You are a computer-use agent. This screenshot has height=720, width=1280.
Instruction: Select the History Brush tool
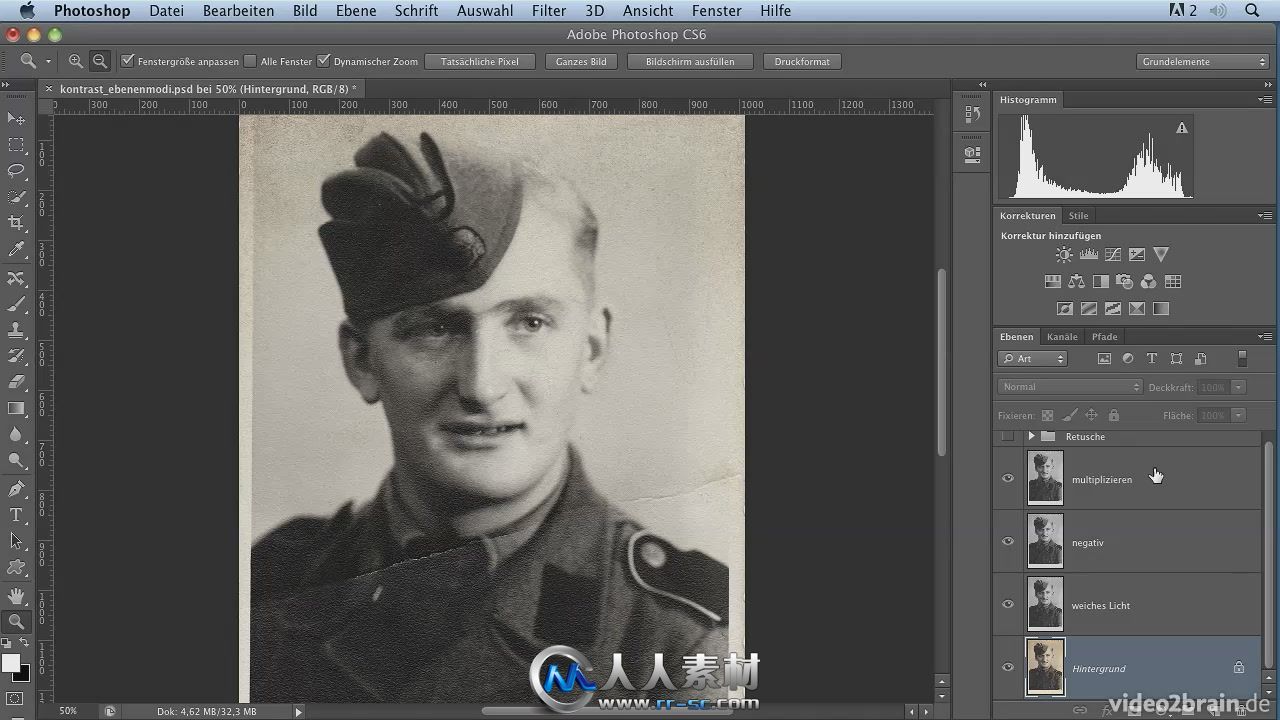click(16, 357)
